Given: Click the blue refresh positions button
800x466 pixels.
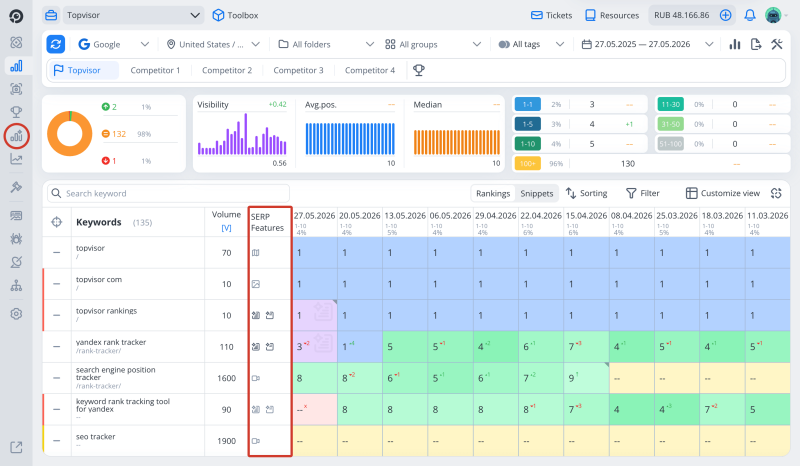Looking at the screenshot, I should coord(56,44).
